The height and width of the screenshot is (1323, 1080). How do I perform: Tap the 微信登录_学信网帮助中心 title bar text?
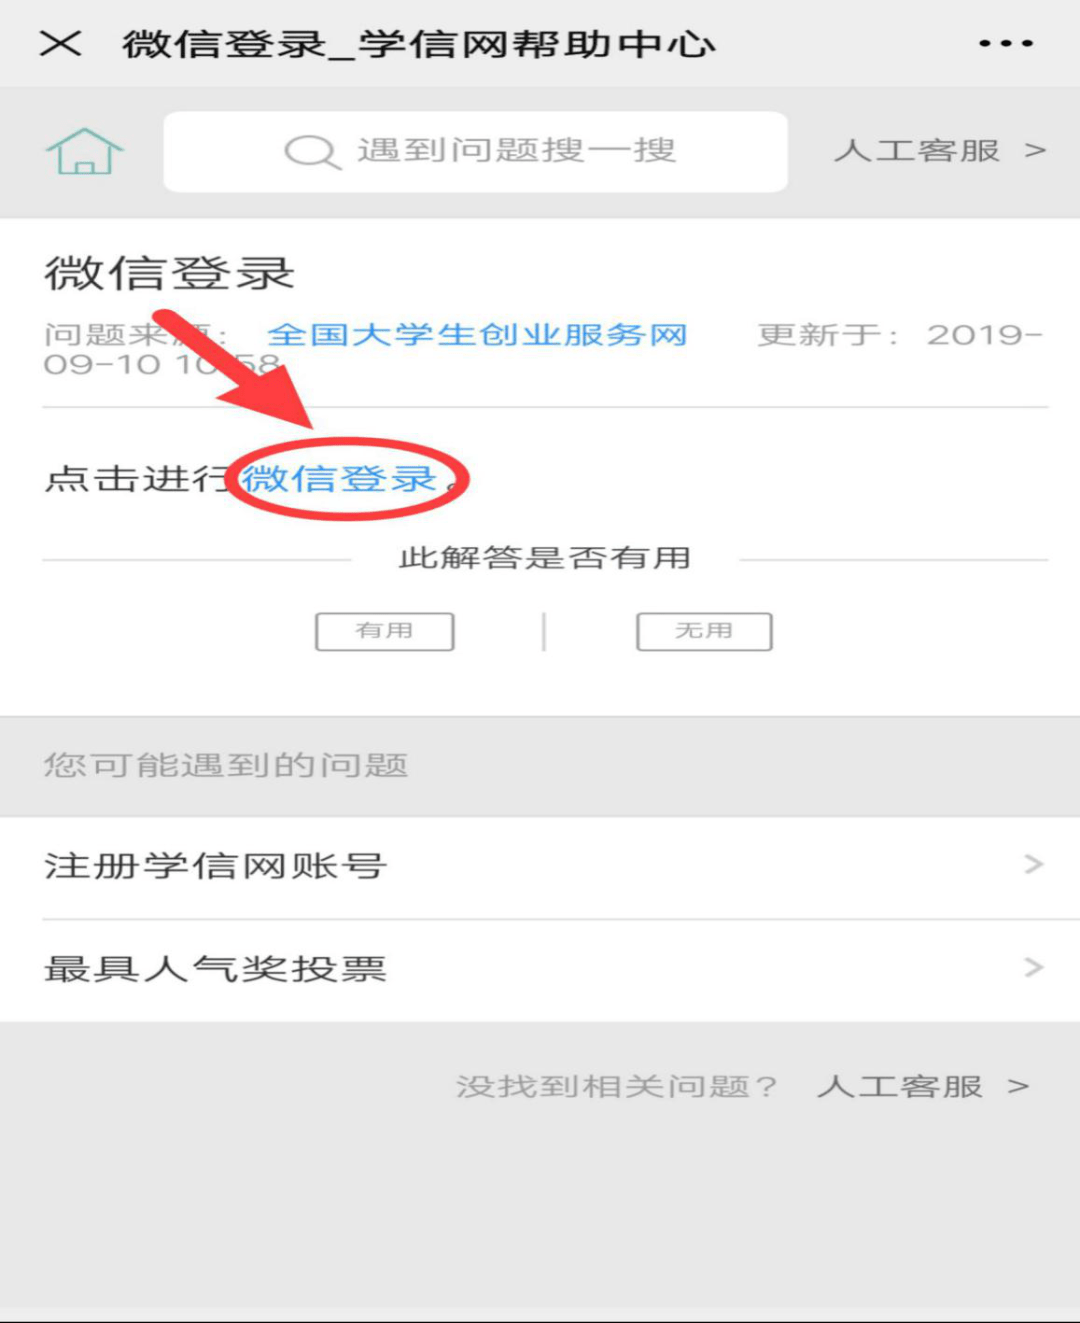pyautogui.click(x=418, y=44)
